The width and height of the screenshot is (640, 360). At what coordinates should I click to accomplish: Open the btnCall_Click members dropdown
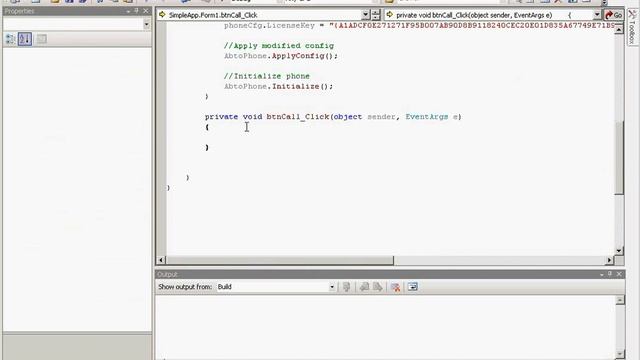597,15
